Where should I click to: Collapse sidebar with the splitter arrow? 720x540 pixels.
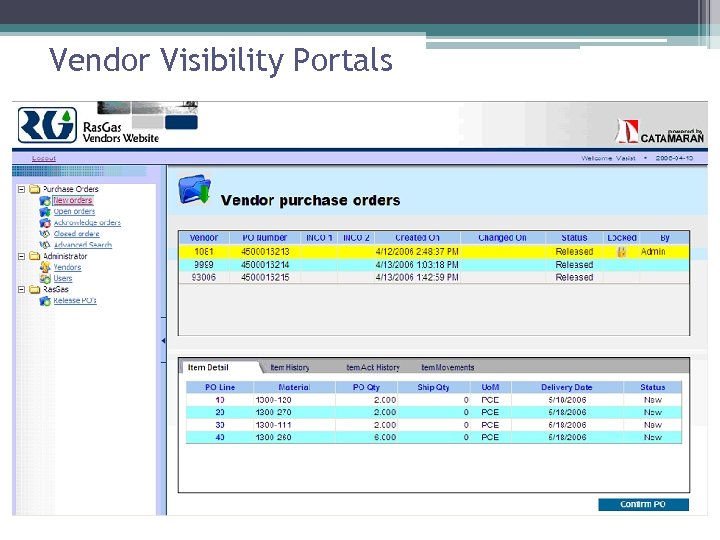(x=163, y=341)
